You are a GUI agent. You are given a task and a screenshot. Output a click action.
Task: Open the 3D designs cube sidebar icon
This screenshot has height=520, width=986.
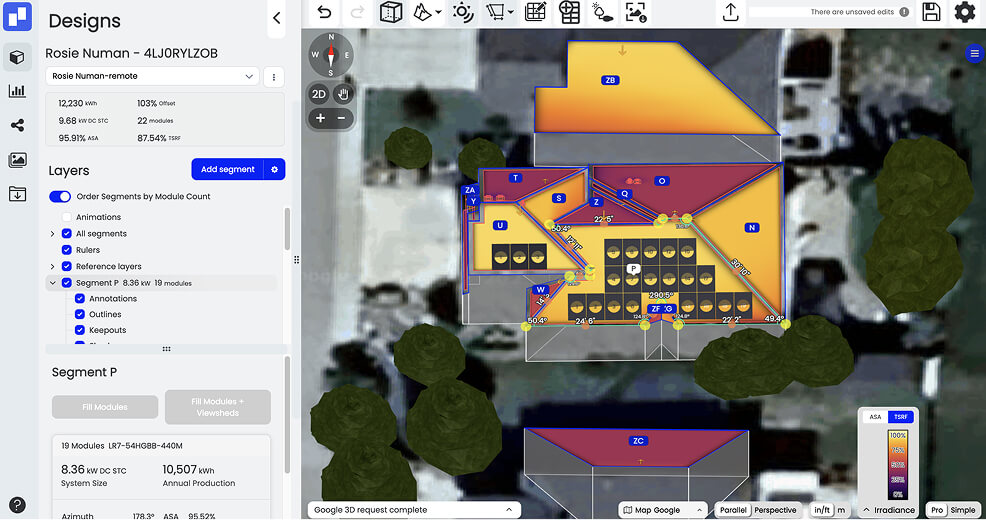(17, 57)
